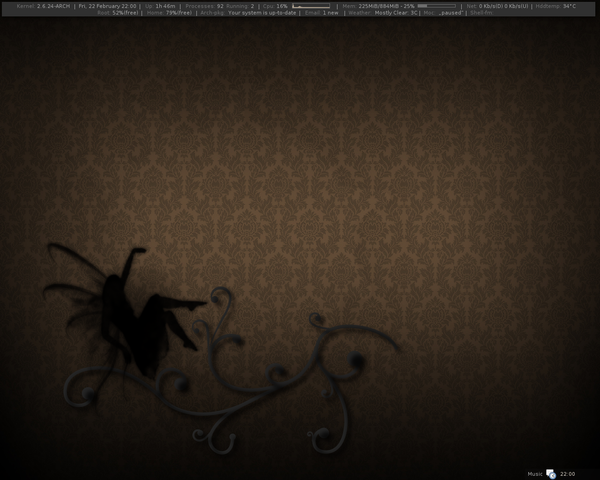The image size is (600, 480).
Task: Click the 22:00 clock in the bottom panel
Action: (x=567, y=474)
